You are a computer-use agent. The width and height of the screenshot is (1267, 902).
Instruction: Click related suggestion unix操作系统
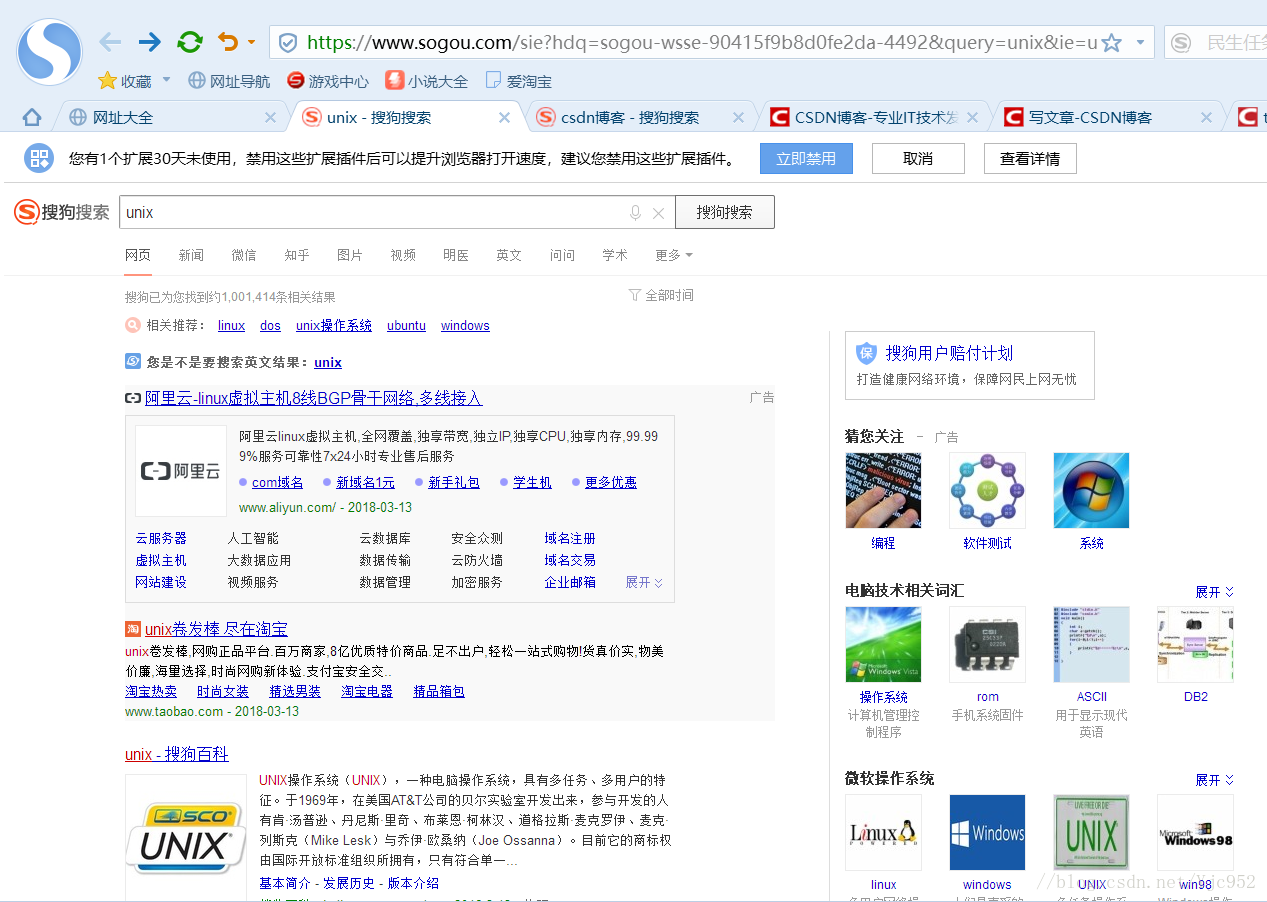[x=334, y=326]
